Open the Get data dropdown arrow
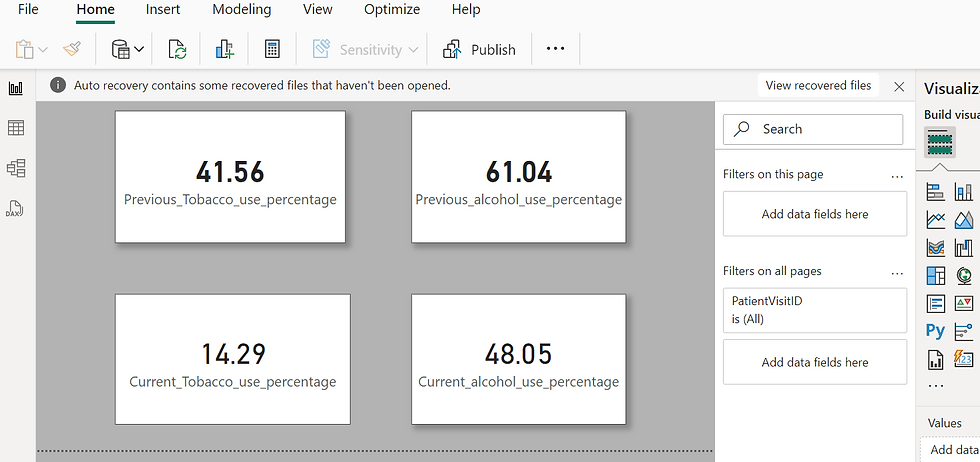Screen dimensions: 980x462 tap(139, 49)
